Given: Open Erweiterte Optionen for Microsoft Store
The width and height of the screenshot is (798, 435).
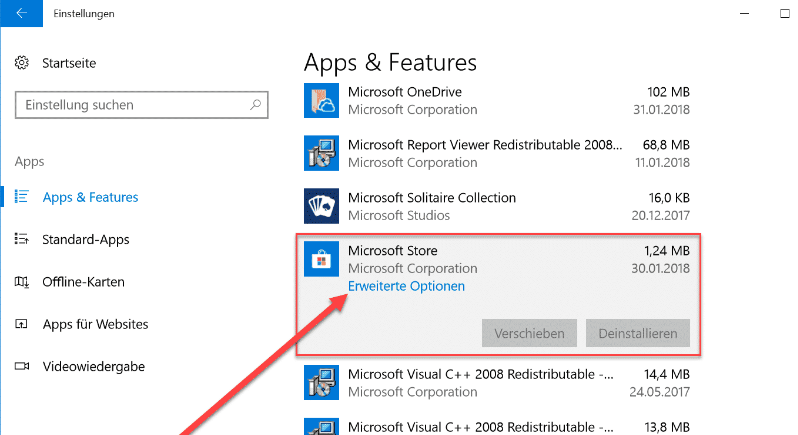Looking at the screenshot, I should 406,286.
